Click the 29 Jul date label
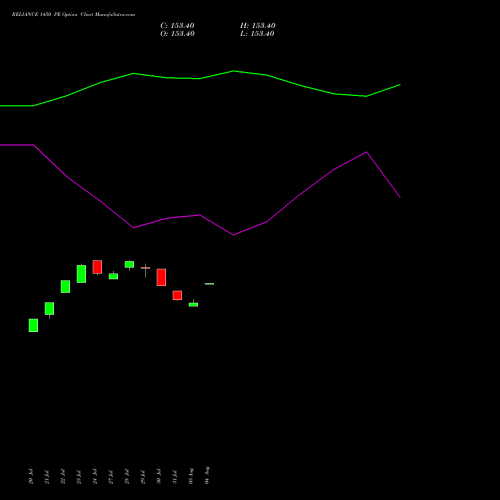The image size is (500, 500). pyautogui.click(x=143, y=477)
